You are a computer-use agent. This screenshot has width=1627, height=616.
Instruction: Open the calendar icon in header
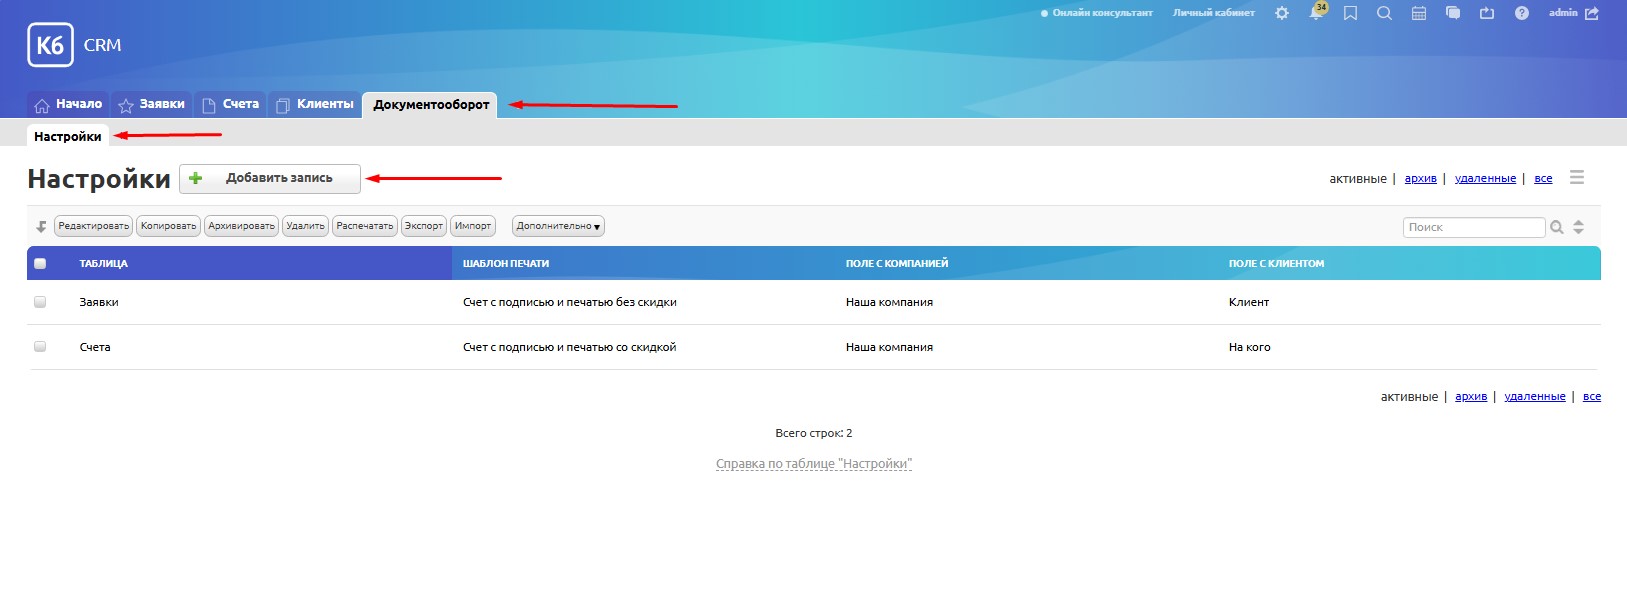click(1419, 13)
